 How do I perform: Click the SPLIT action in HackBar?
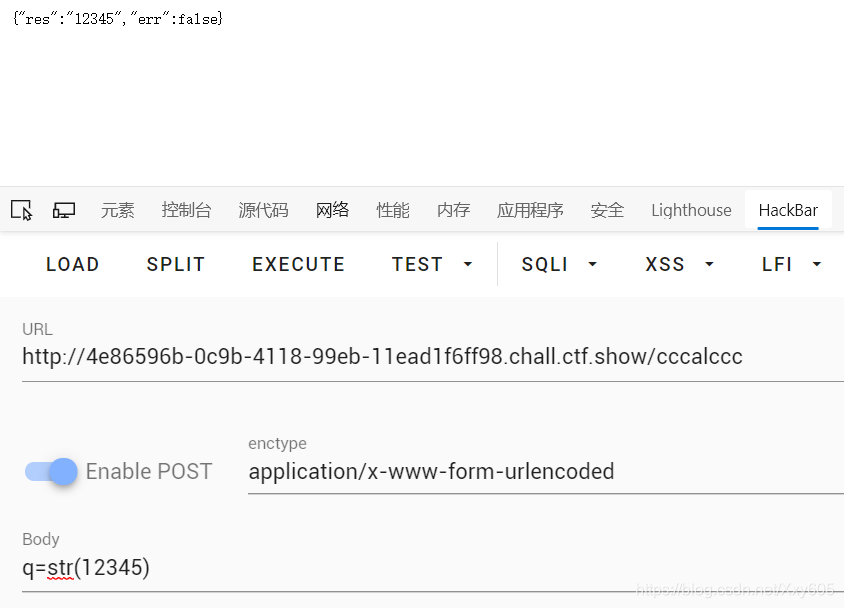175,264
